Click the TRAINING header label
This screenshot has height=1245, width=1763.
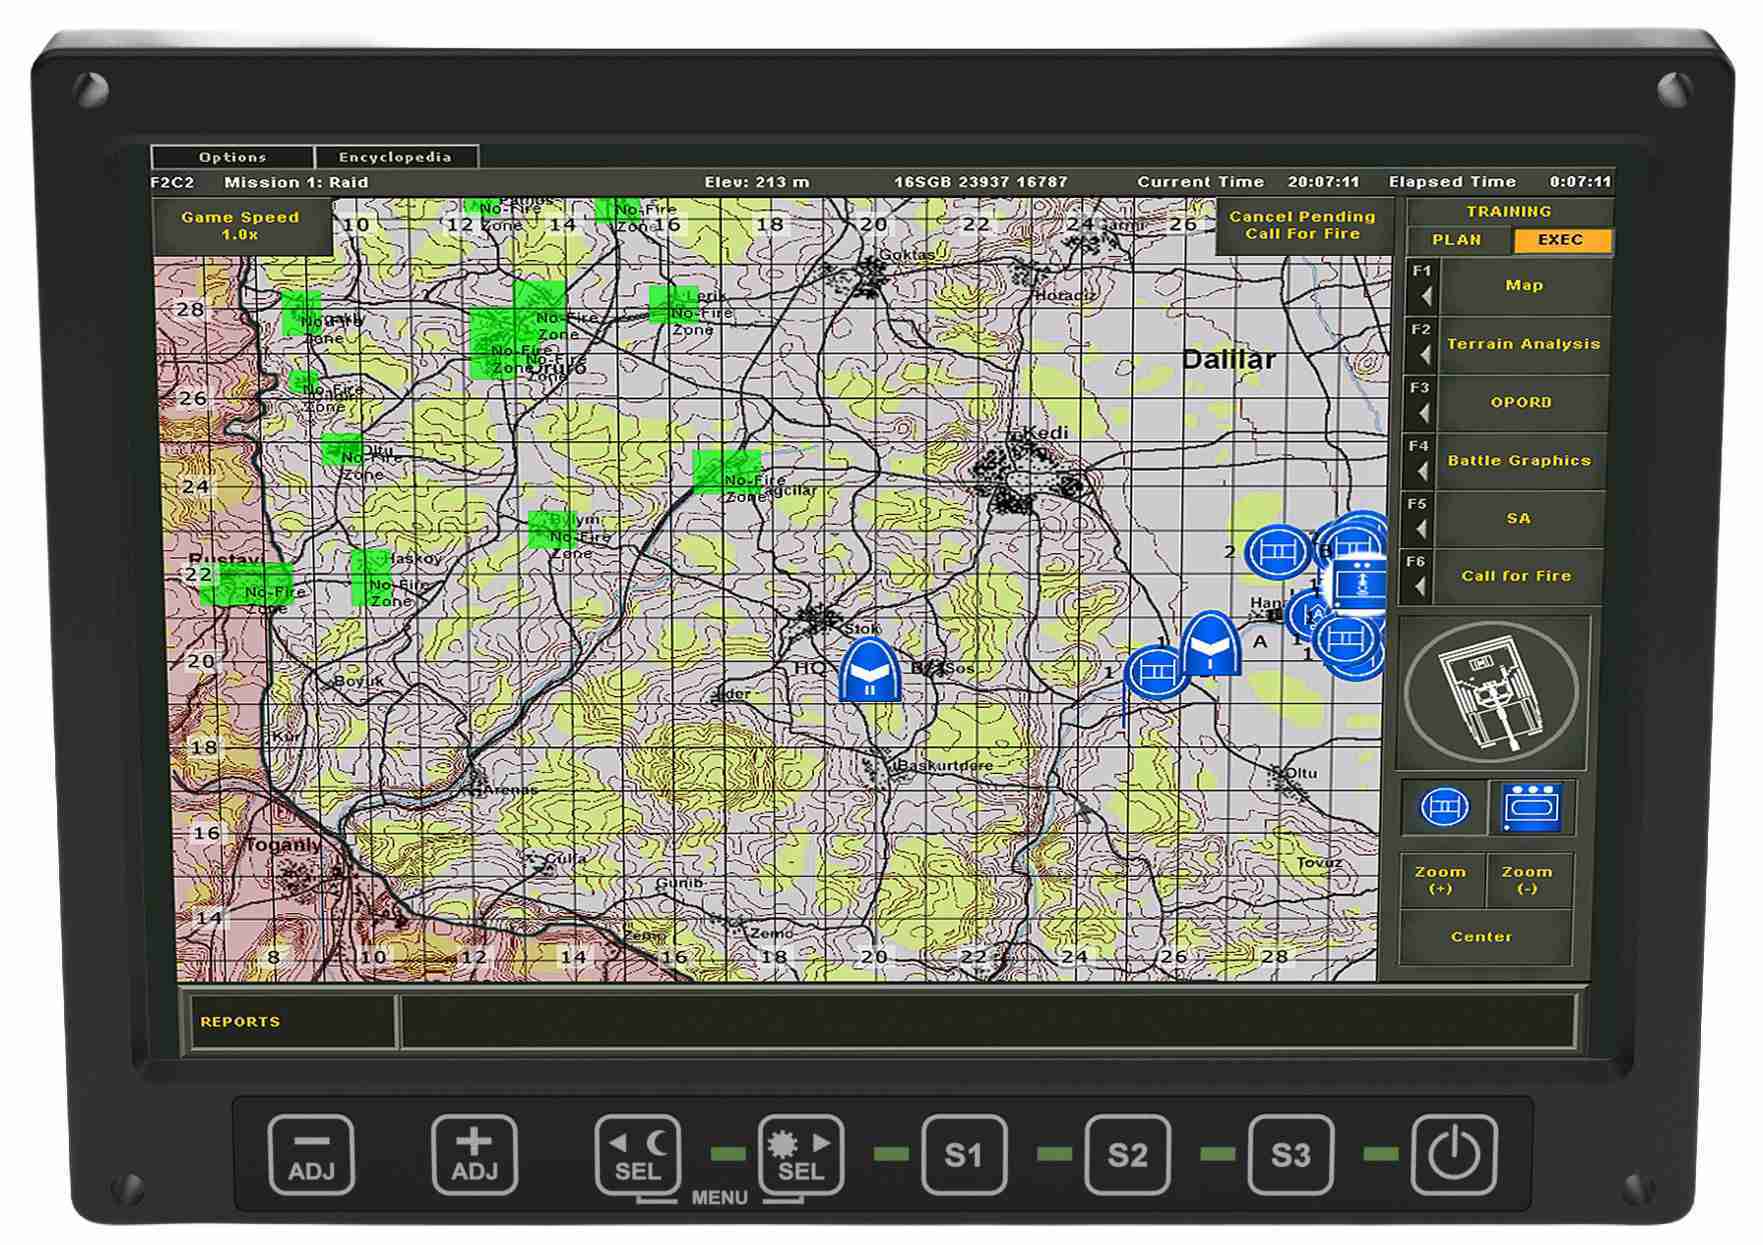1509,212
